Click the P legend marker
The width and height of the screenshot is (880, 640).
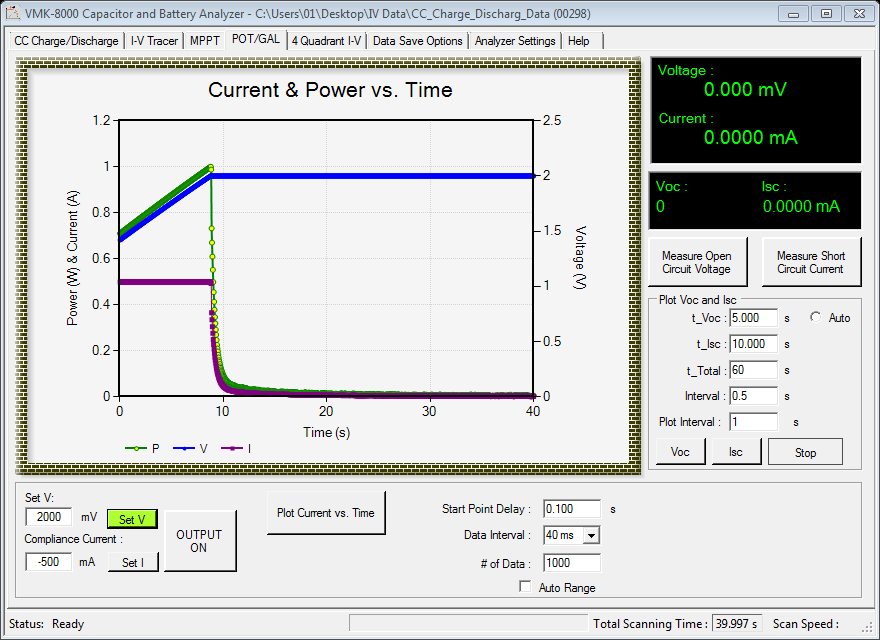click(x=136, y=448)
